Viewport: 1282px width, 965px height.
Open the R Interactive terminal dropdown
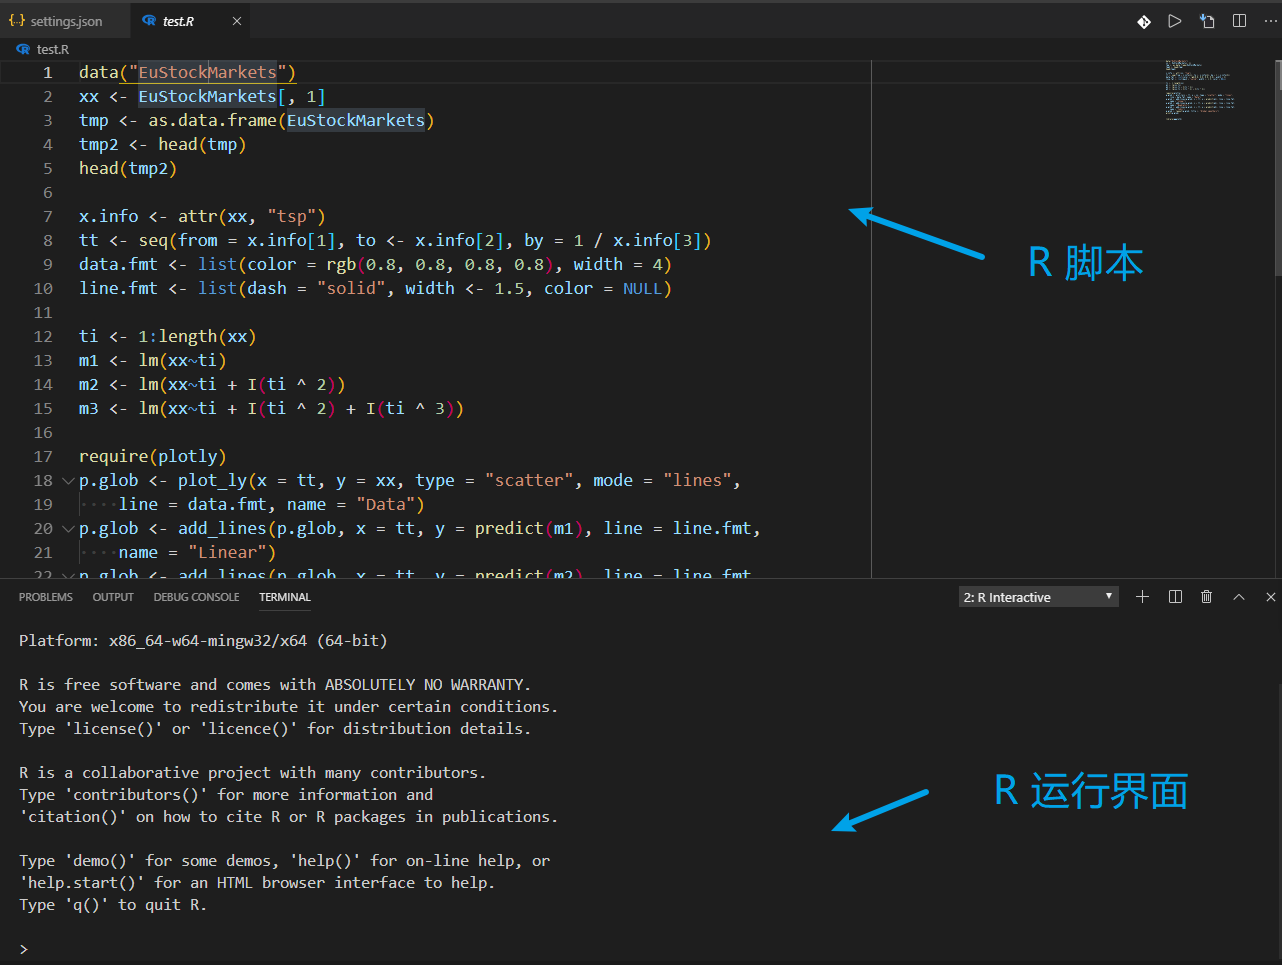pyautogui.click(x=1039, y=597)
